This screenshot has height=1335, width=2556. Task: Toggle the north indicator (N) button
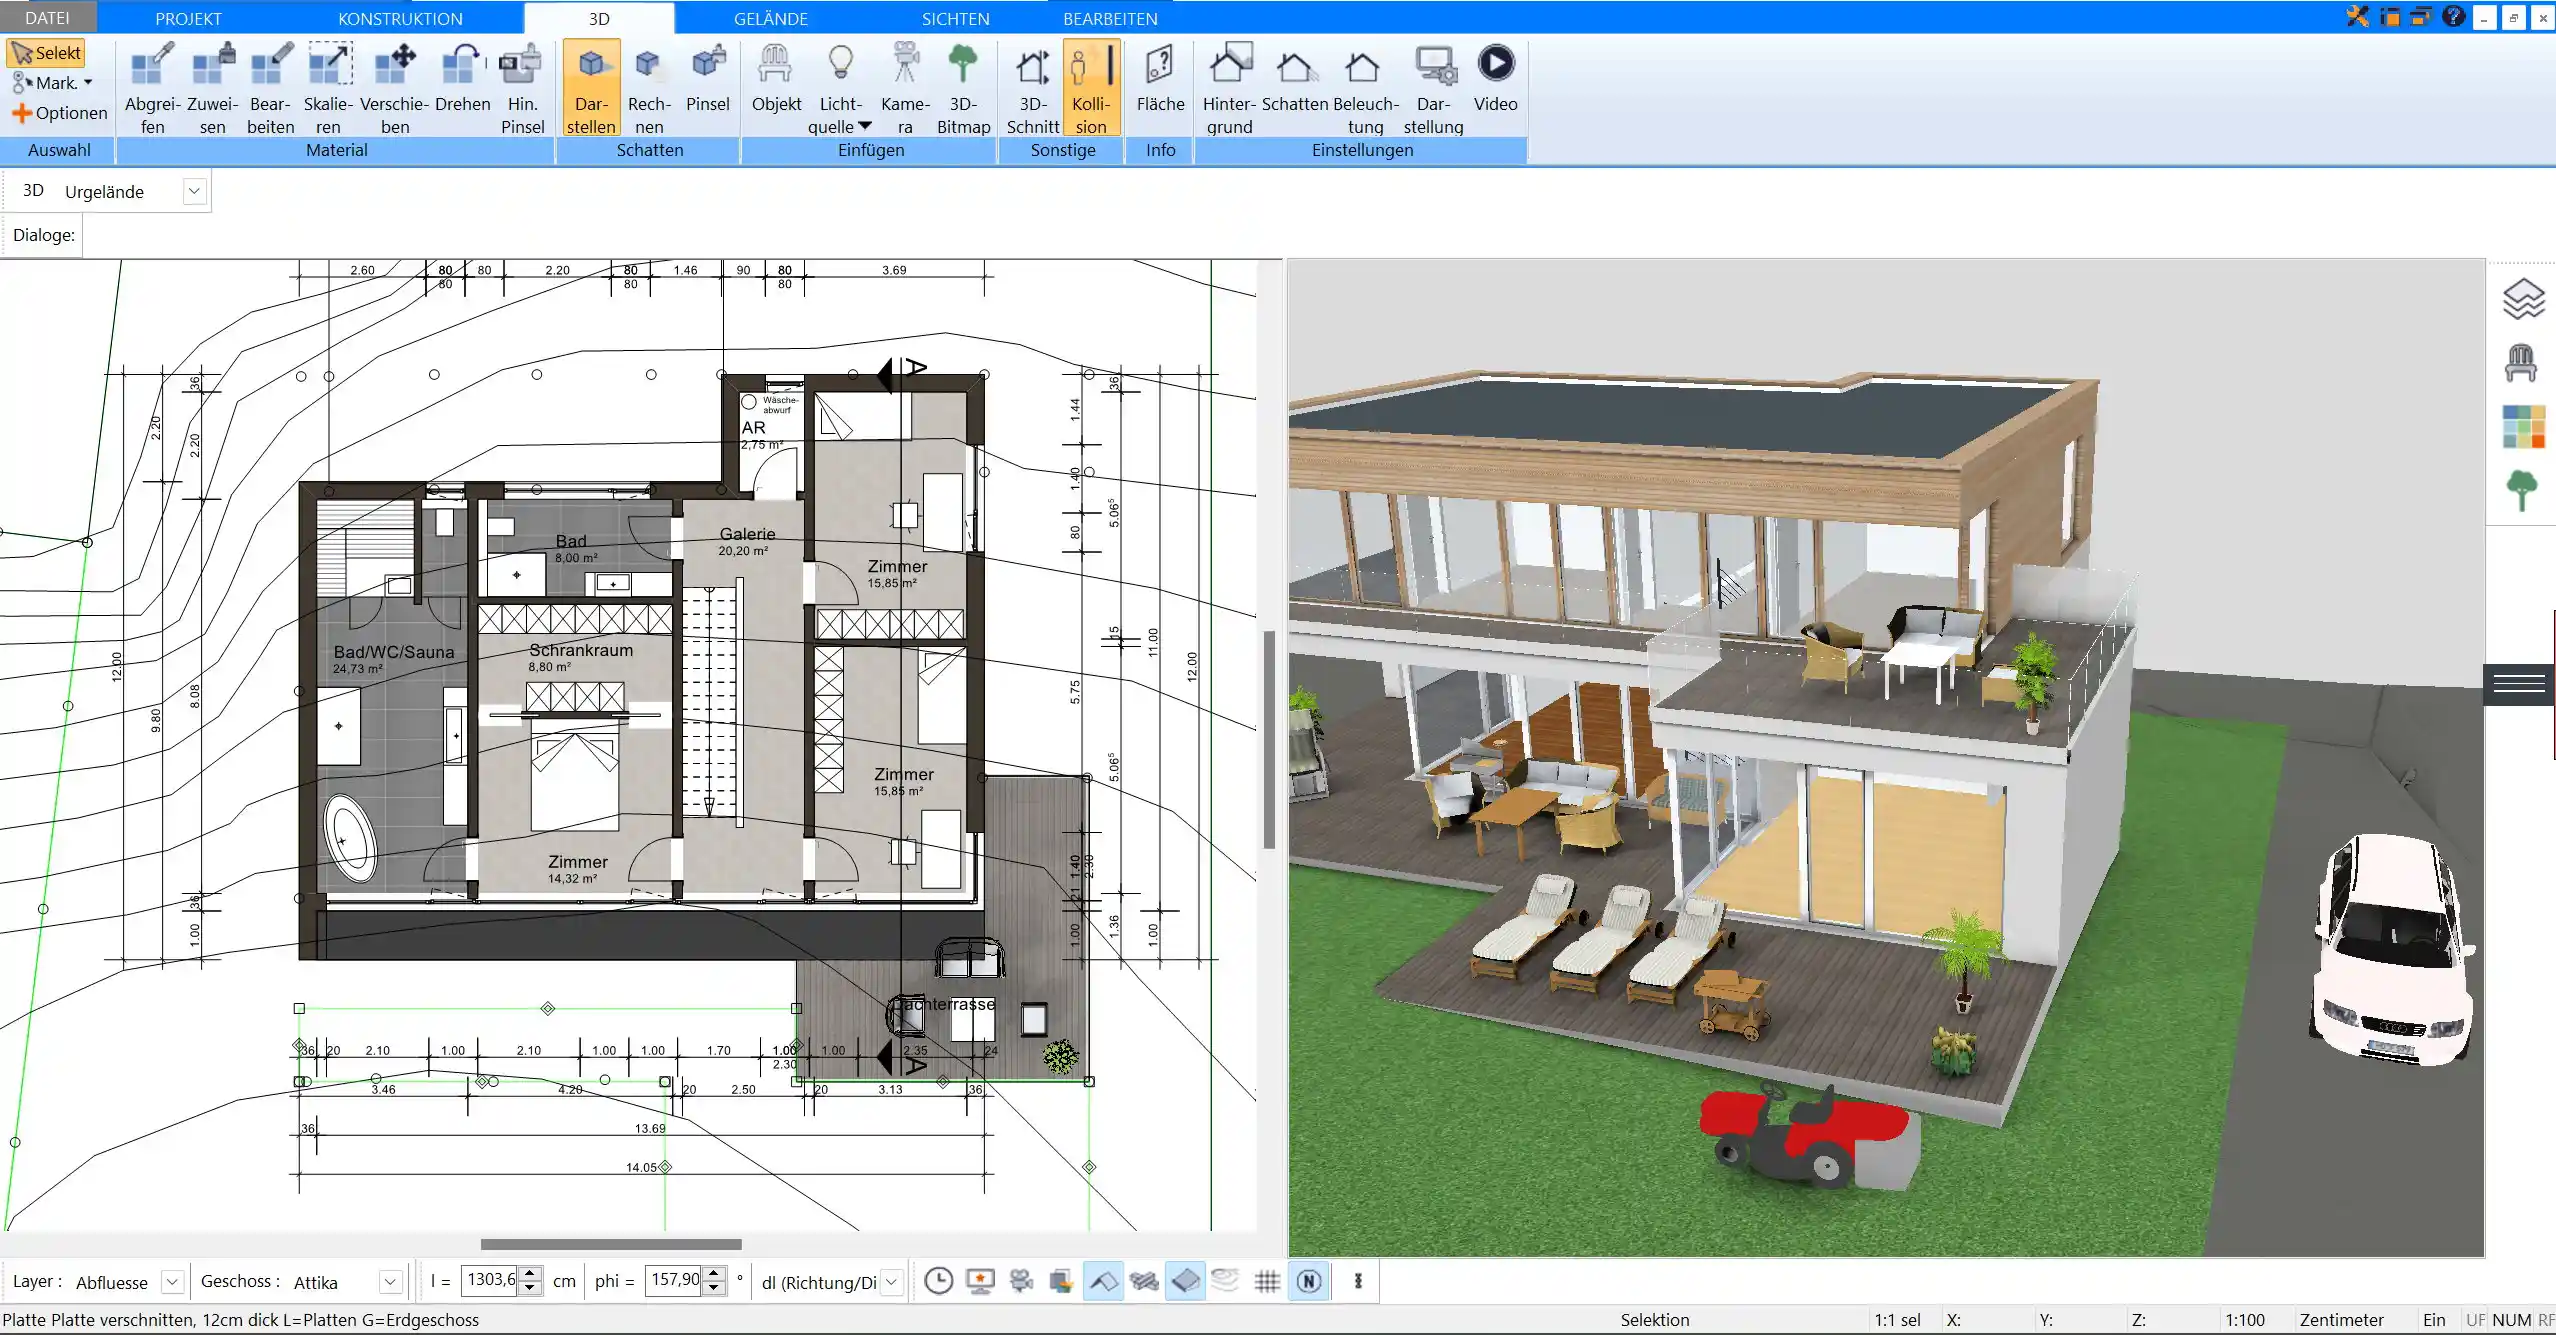[x=1310, y=1281]
